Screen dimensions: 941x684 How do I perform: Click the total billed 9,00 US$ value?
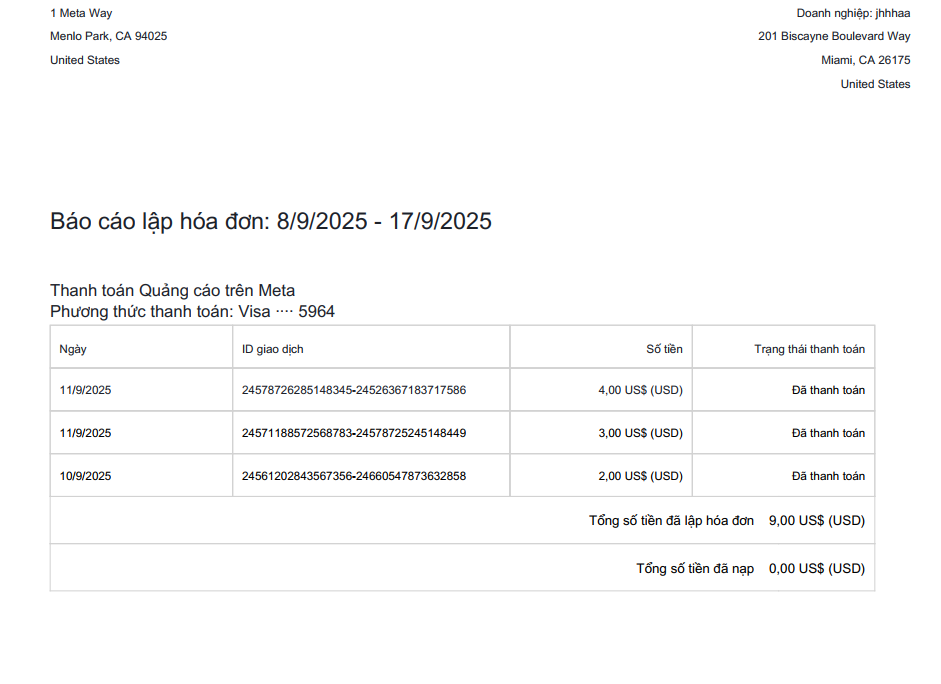[x=817, y=520]
